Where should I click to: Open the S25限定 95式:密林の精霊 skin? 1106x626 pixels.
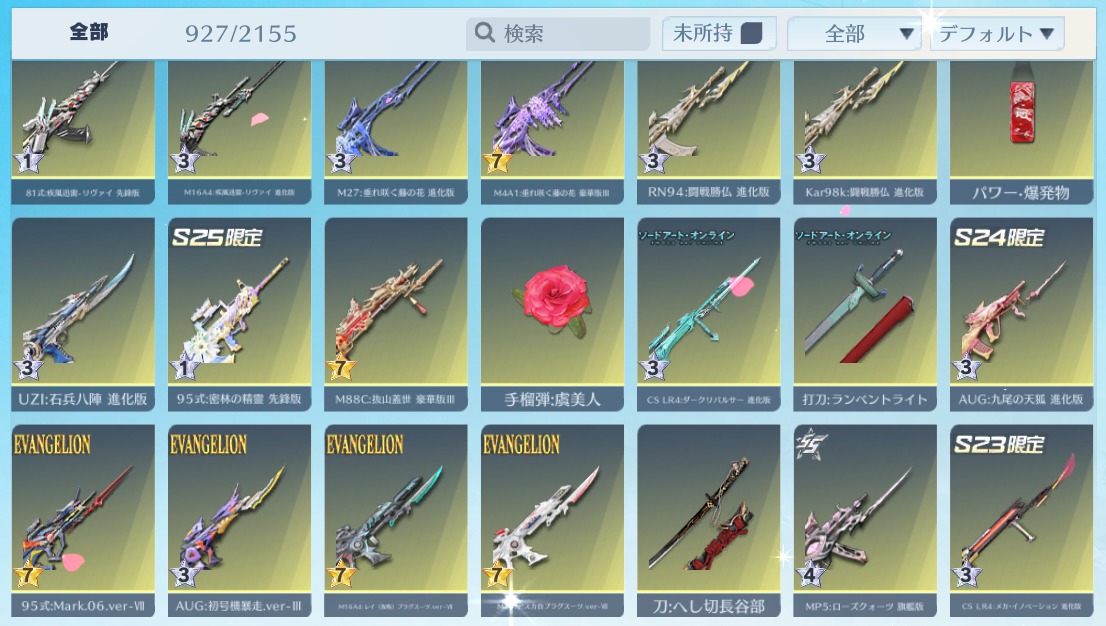tap(239, 314)
